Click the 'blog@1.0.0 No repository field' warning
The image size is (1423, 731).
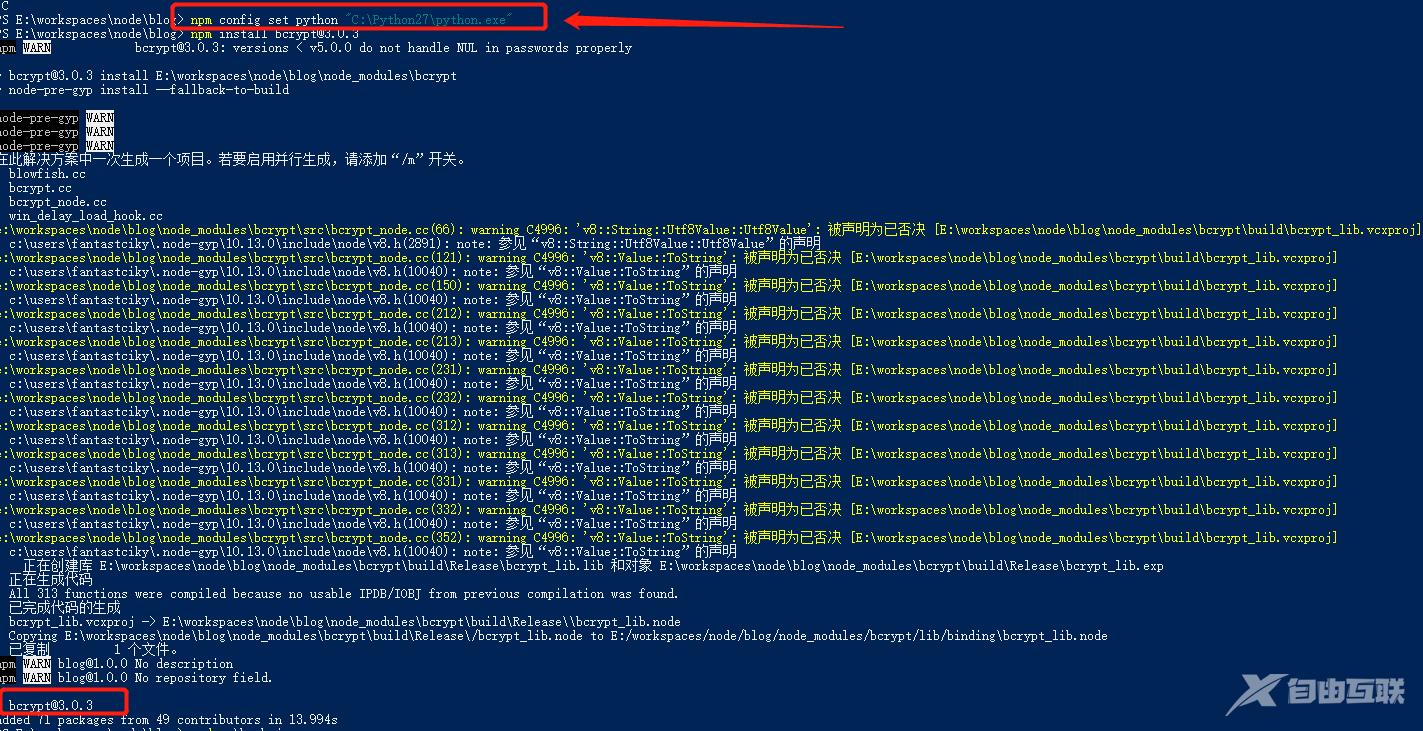[x=136, y=678]
